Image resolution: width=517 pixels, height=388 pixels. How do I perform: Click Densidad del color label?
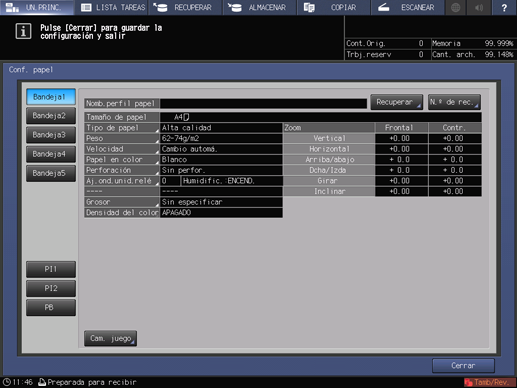[122, 213]
